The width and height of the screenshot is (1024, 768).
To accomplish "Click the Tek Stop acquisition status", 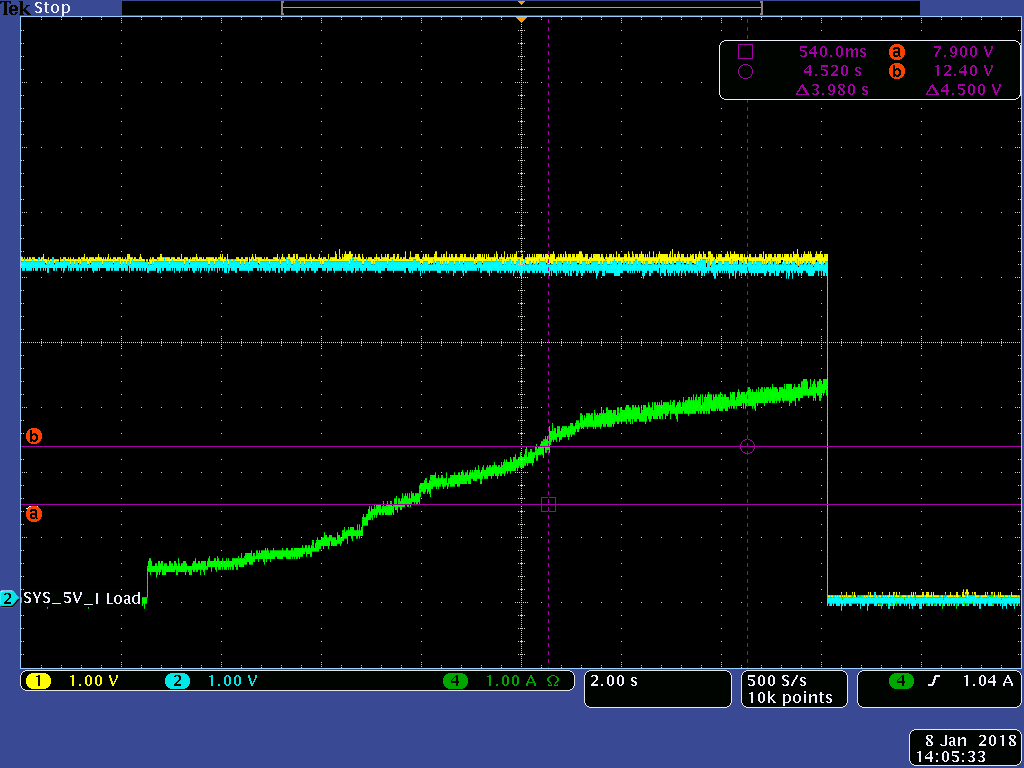I will click(36, 8).
